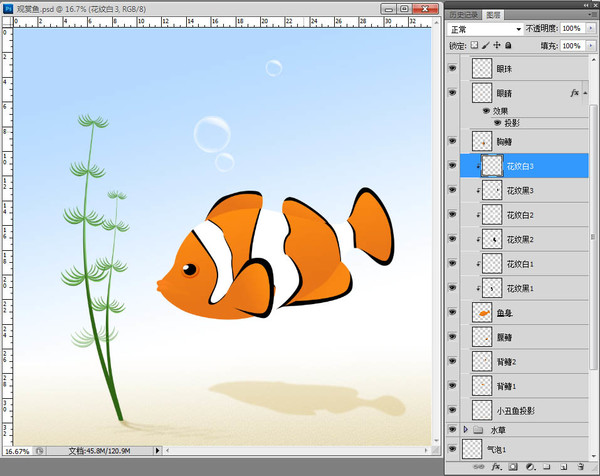The image size is (600, 476).
Task: Click the 鱼身 layer thumbnail
Action: click(482, 313)
